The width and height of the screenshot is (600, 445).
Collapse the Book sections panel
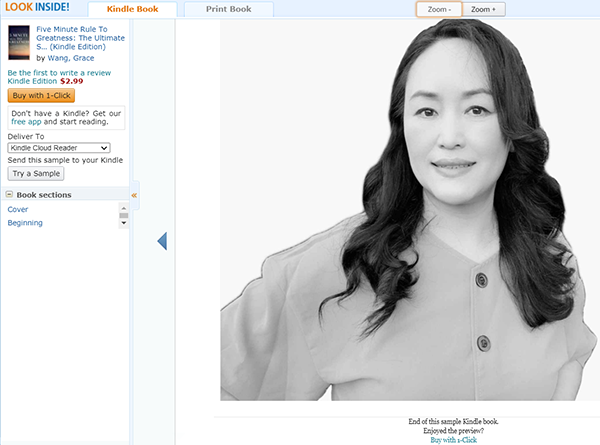tap(10, 195)
